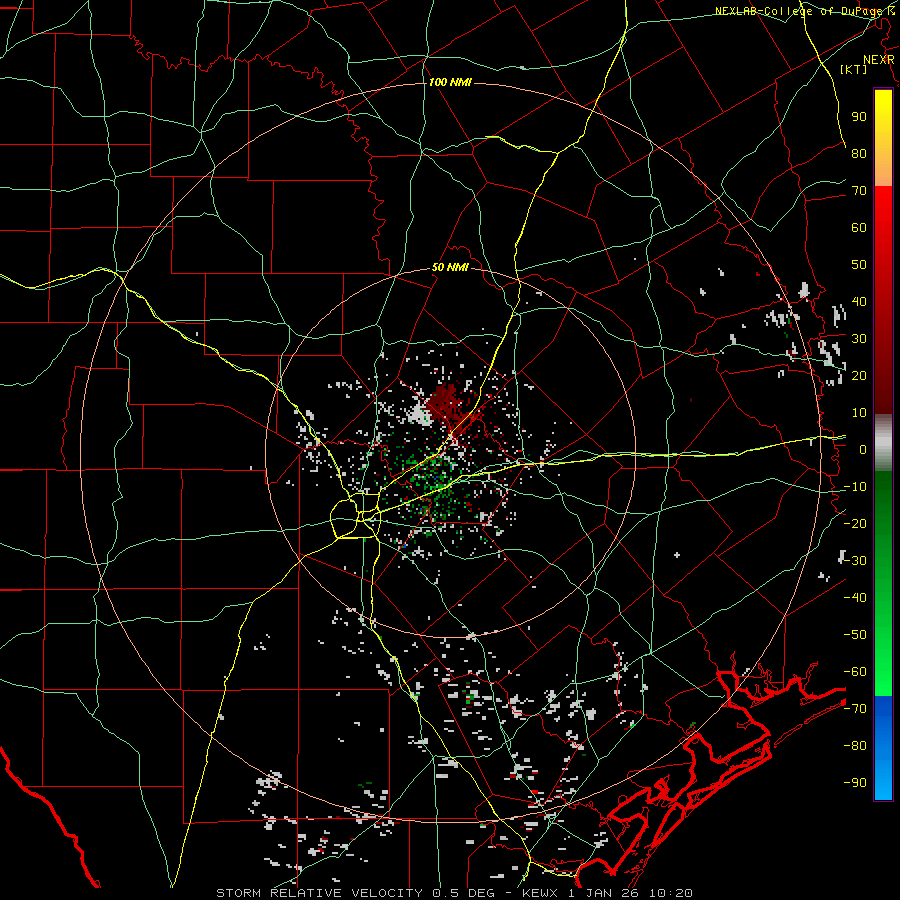Image resolution: width=900 pixels, height=900 pixels.
Task: Click the -60 scale value
Action: (855, 672)
